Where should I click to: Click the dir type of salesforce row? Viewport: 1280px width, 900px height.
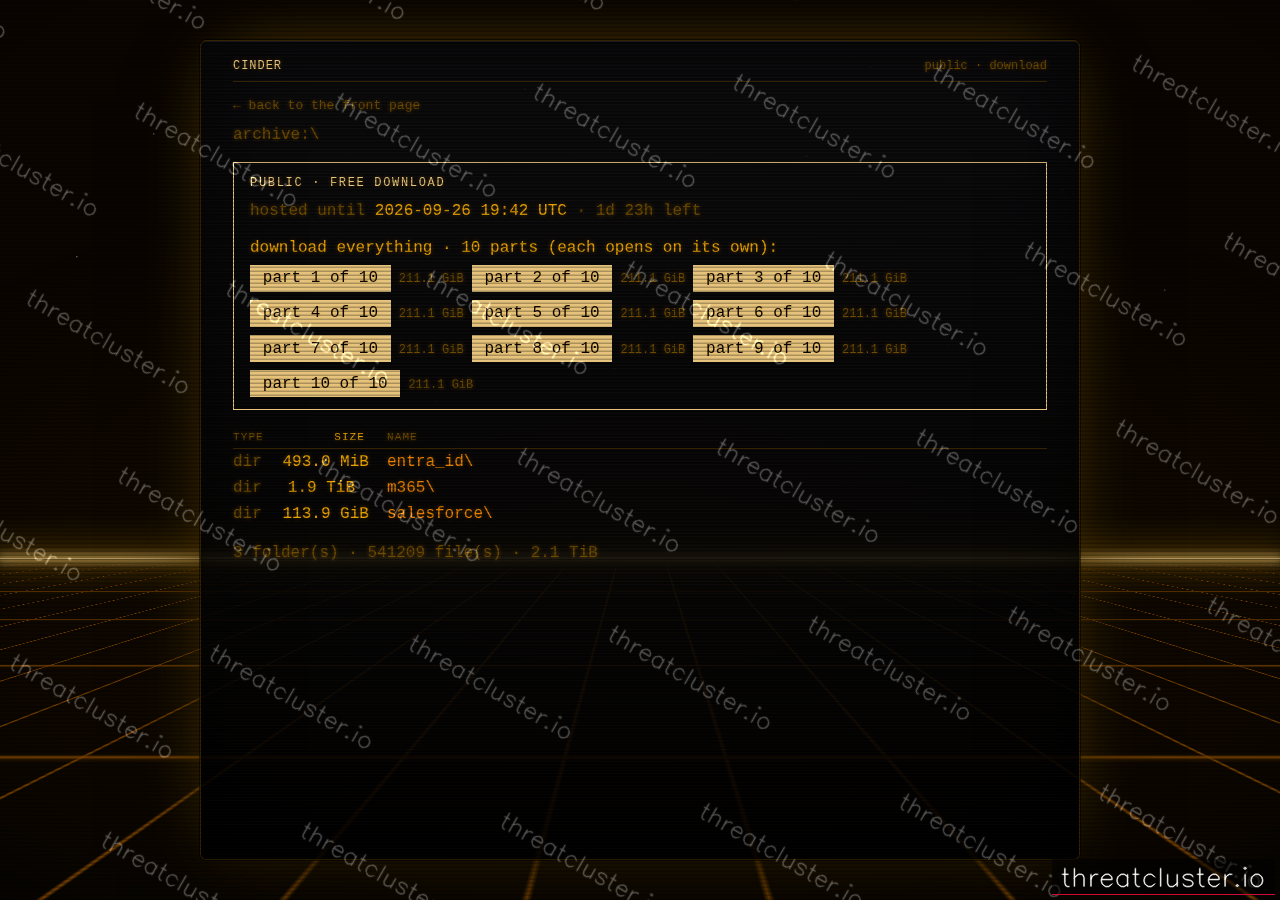[x=247, y=513]
